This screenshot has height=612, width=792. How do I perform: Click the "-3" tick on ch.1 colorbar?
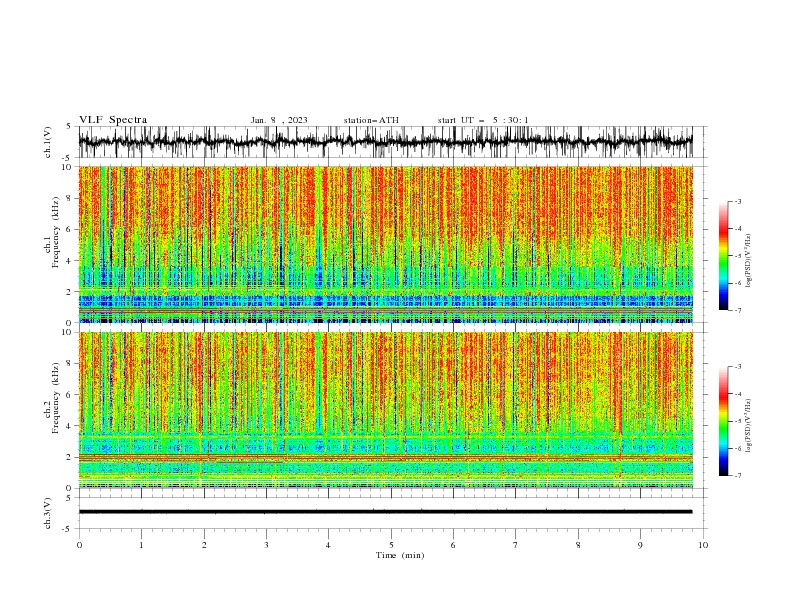pyautogui.click(x=738, y=201)
